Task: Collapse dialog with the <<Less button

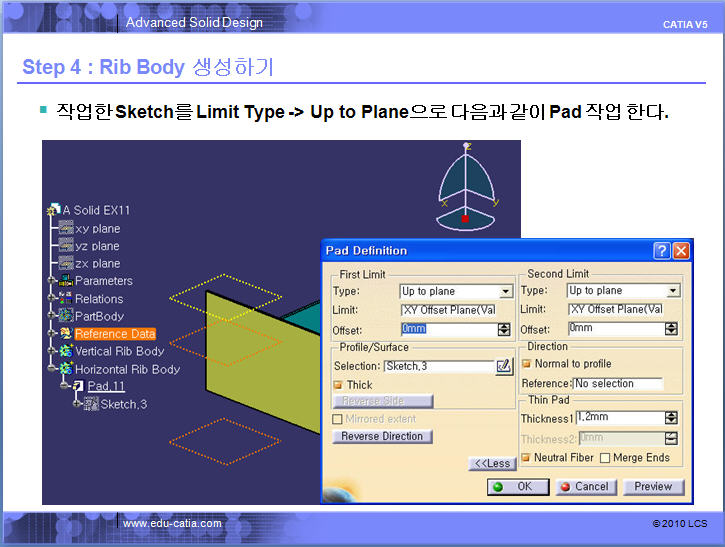Action: [491, 463]
